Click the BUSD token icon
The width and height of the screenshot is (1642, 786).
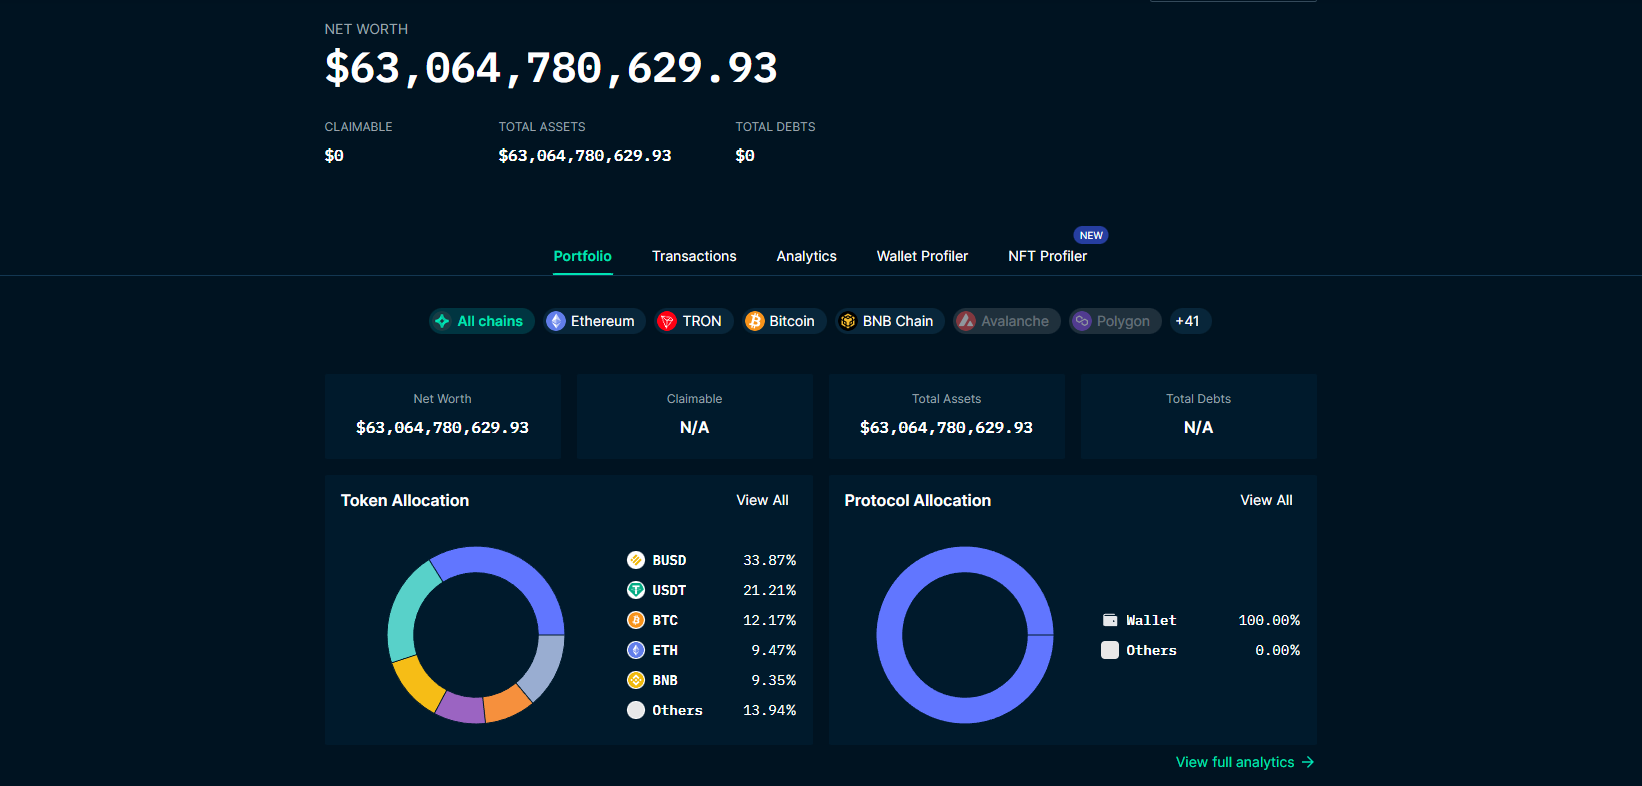(636, 560)
